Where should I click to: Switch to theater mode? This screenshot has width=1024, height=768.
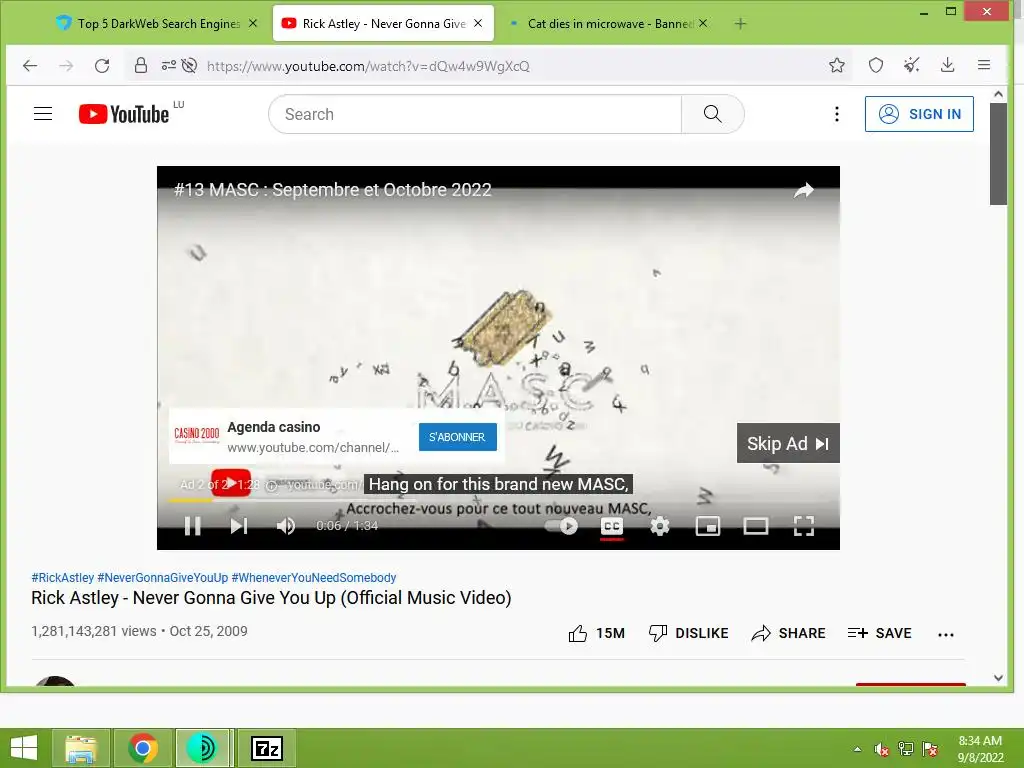[756, 526]
